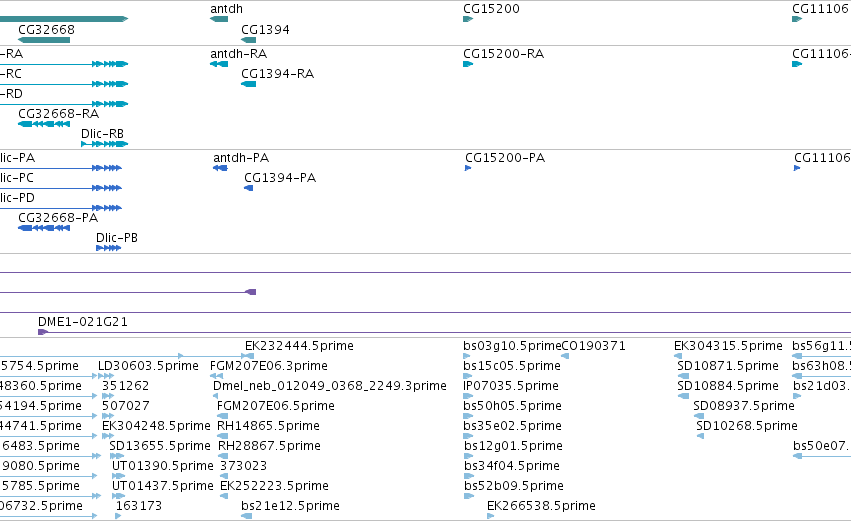Select the FGM207E06.3prime EST label
This screenshot has height=521, width=851.
(269, 366)
